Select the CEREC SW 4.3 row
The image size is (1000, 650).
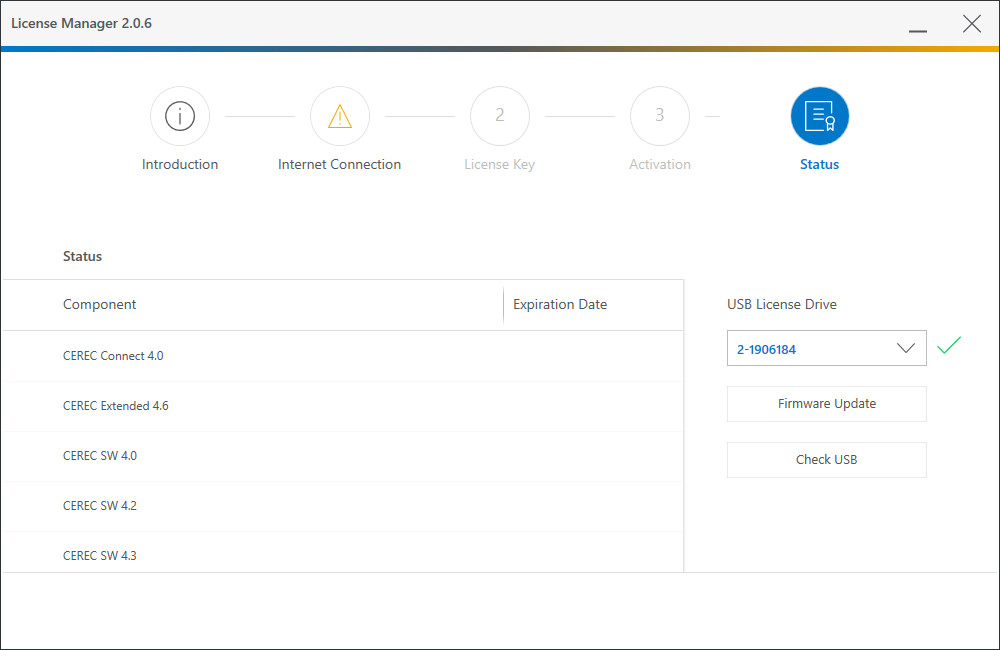click(342, 552)
